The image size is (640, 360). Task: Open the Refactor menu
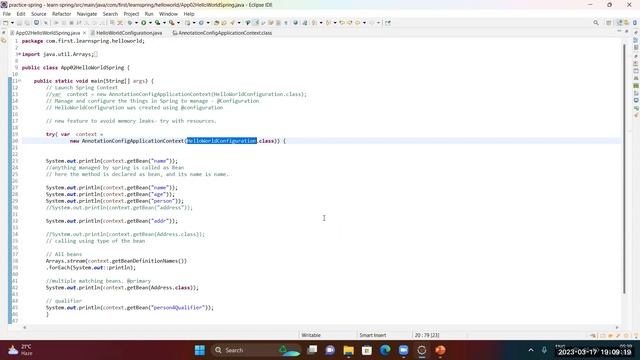62,14
